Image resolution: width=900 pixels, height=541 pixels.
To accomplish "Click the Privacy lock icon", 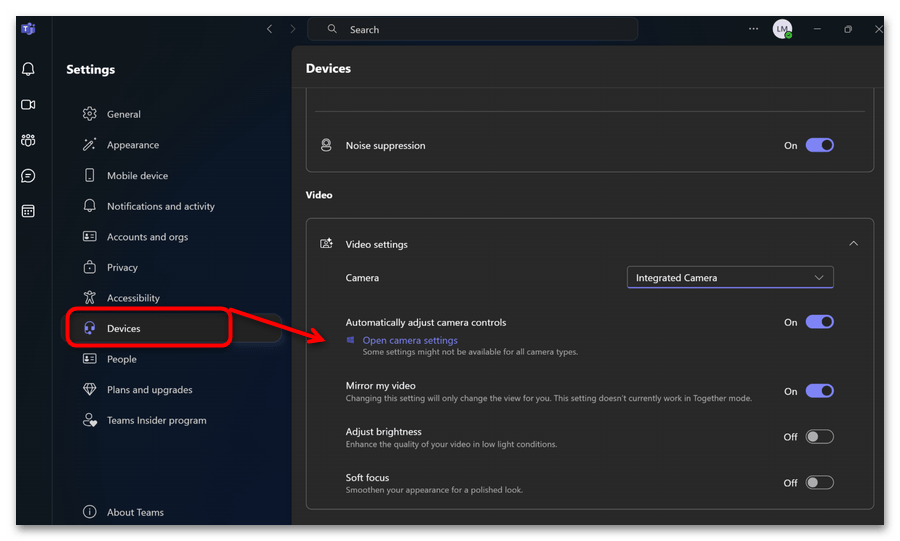I will (90, 267).
